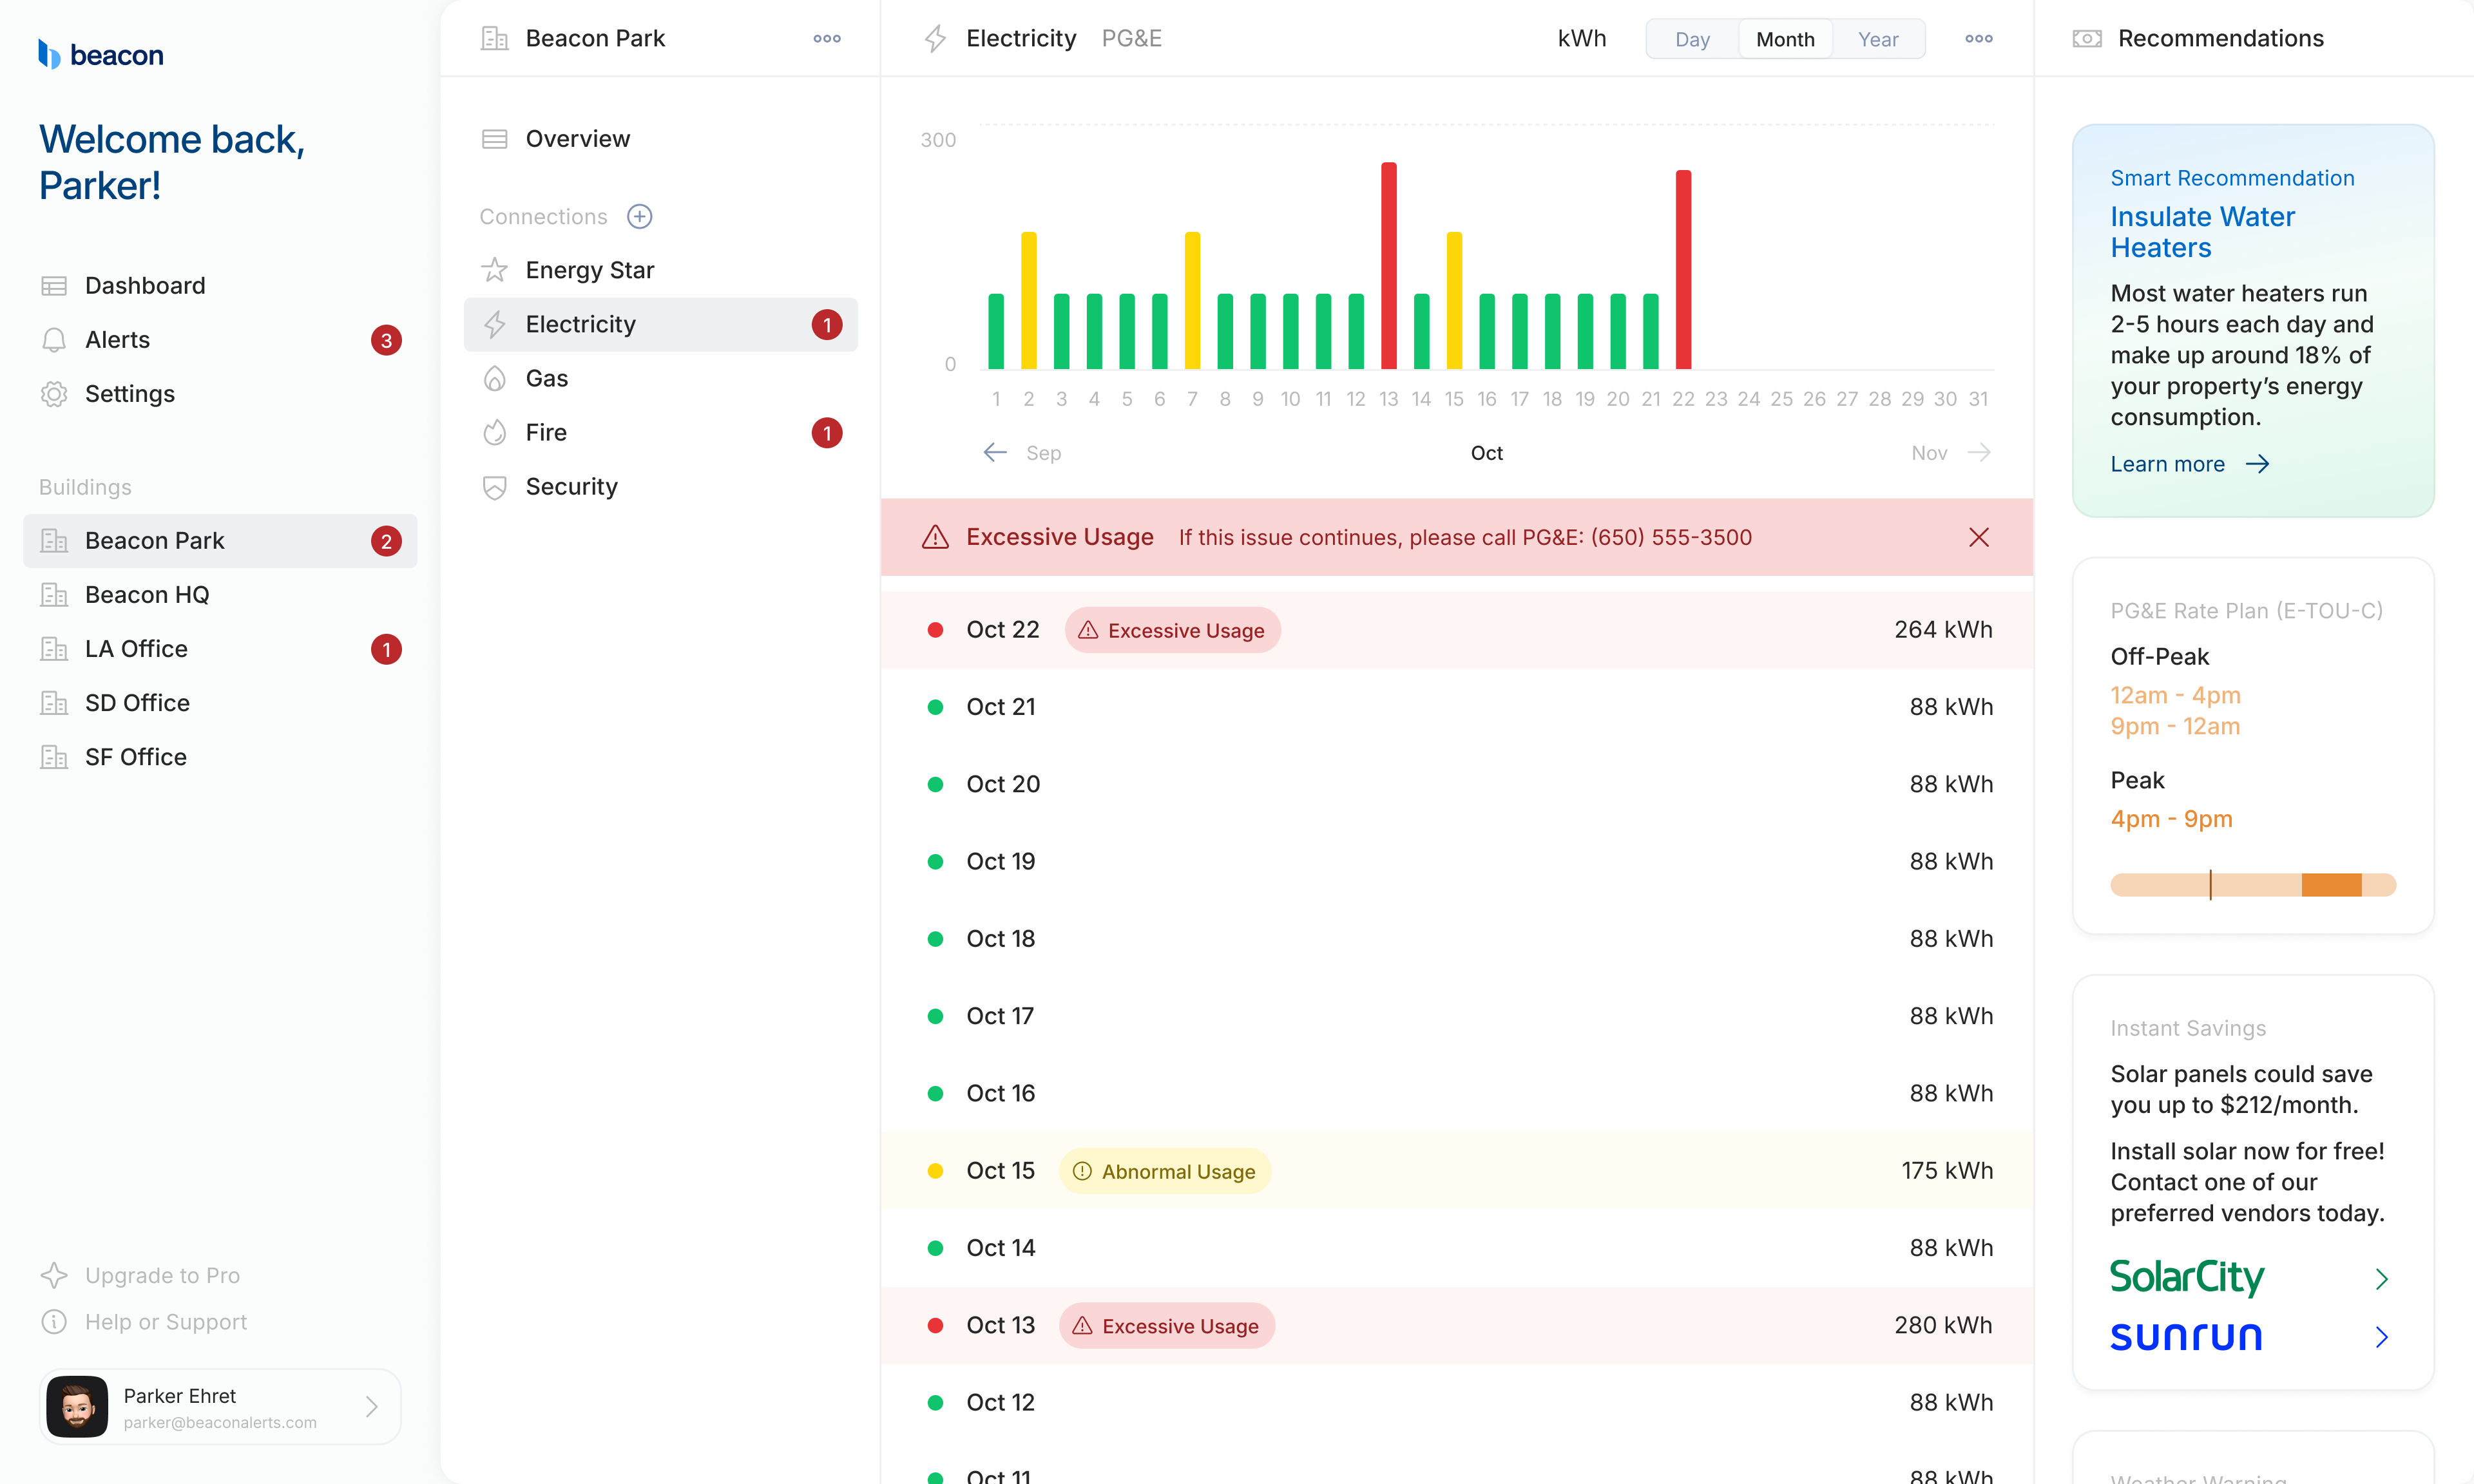This screenshot has height=1484, width=2474.
Task: Select the Electricity connection
Action: 660,324
